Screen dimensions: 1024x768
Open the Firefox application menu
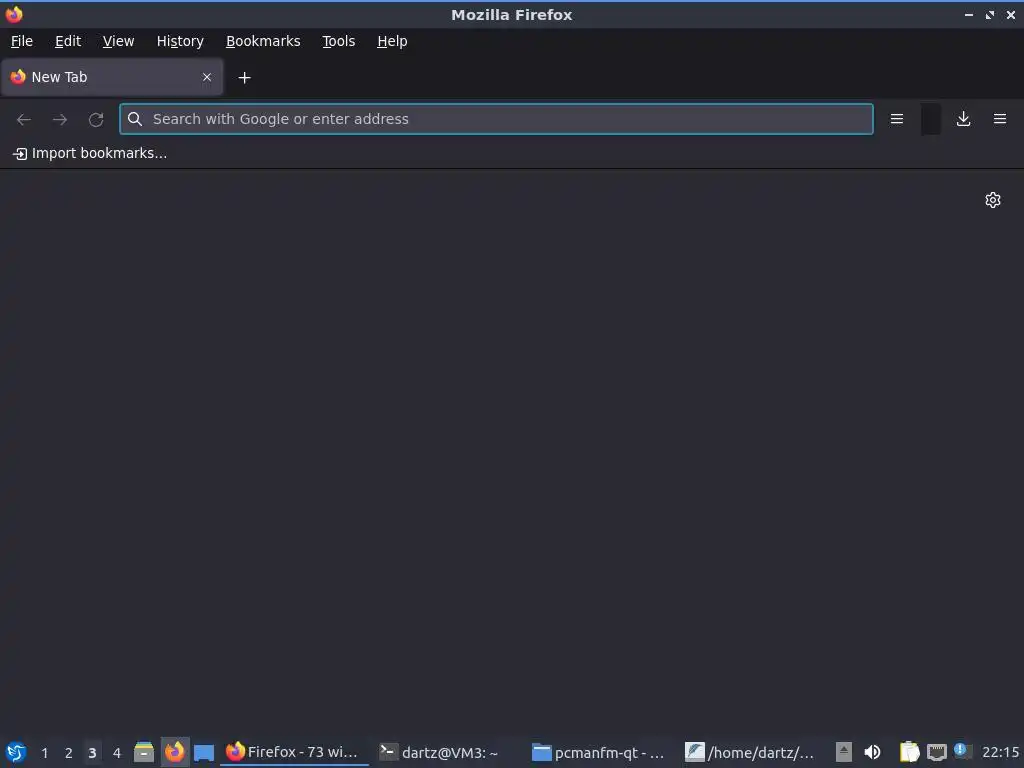pos(1000,119)
